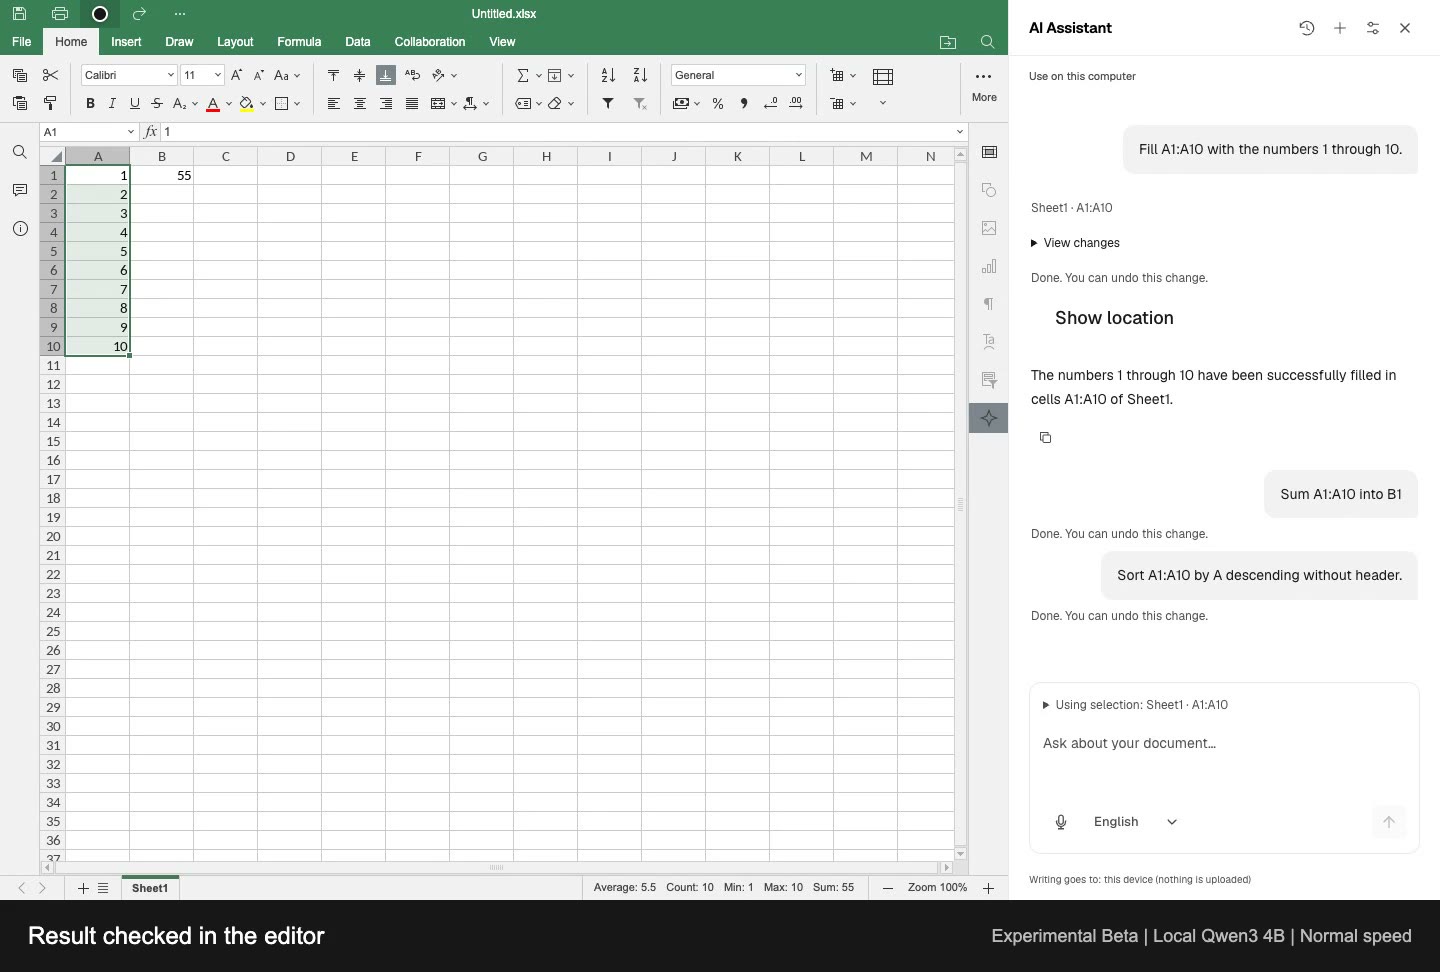This screenshot has width=1440, height=972.
Task: Expand the View changes disclosure
Action: [1075, 243]
